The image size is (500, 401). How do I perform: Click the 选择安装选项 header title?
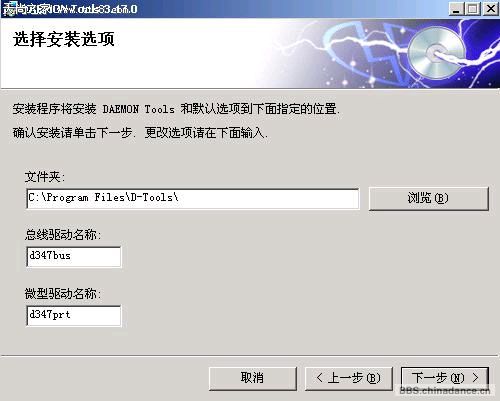[x=64, y=39]
